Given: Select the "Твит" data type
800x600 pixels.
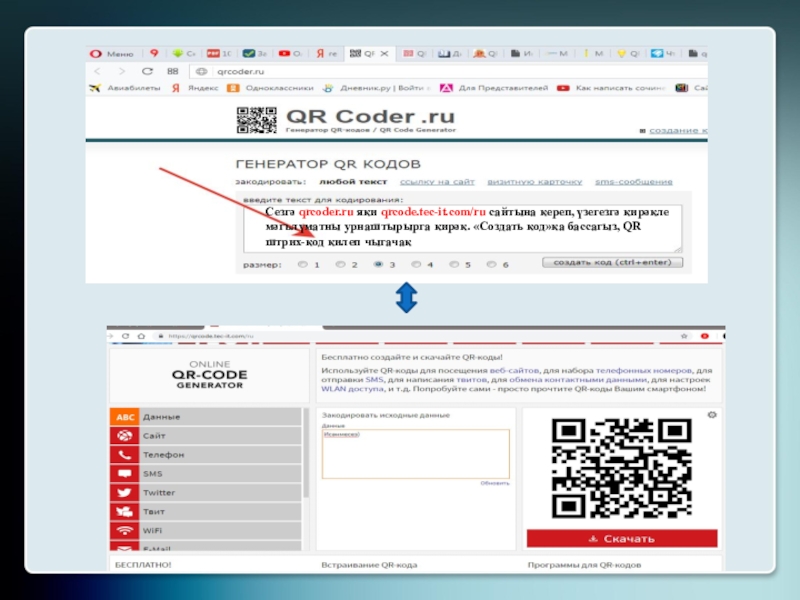Looking at the screenshot, I should coord(206,511).
